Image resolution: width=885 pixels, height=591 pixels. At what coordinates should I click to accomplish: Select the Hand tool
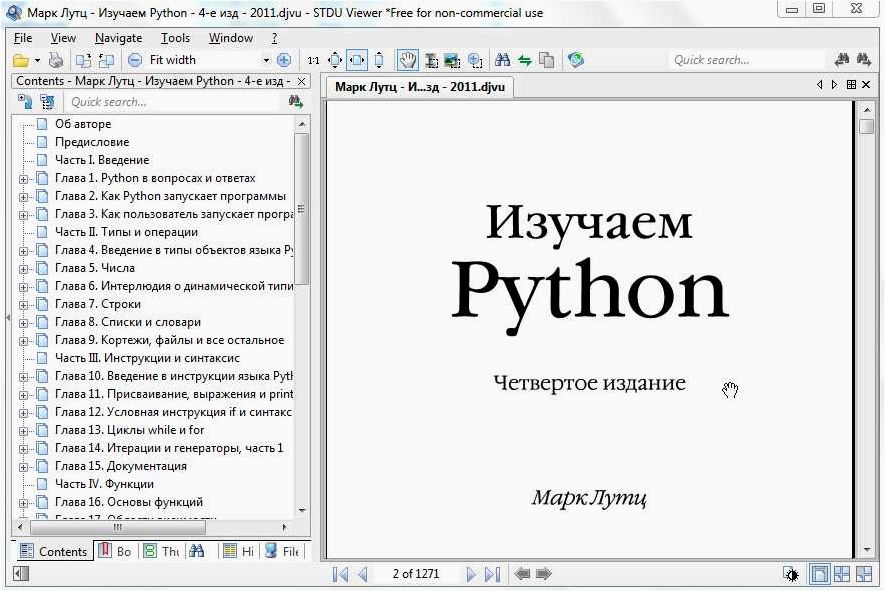point(408,60)
